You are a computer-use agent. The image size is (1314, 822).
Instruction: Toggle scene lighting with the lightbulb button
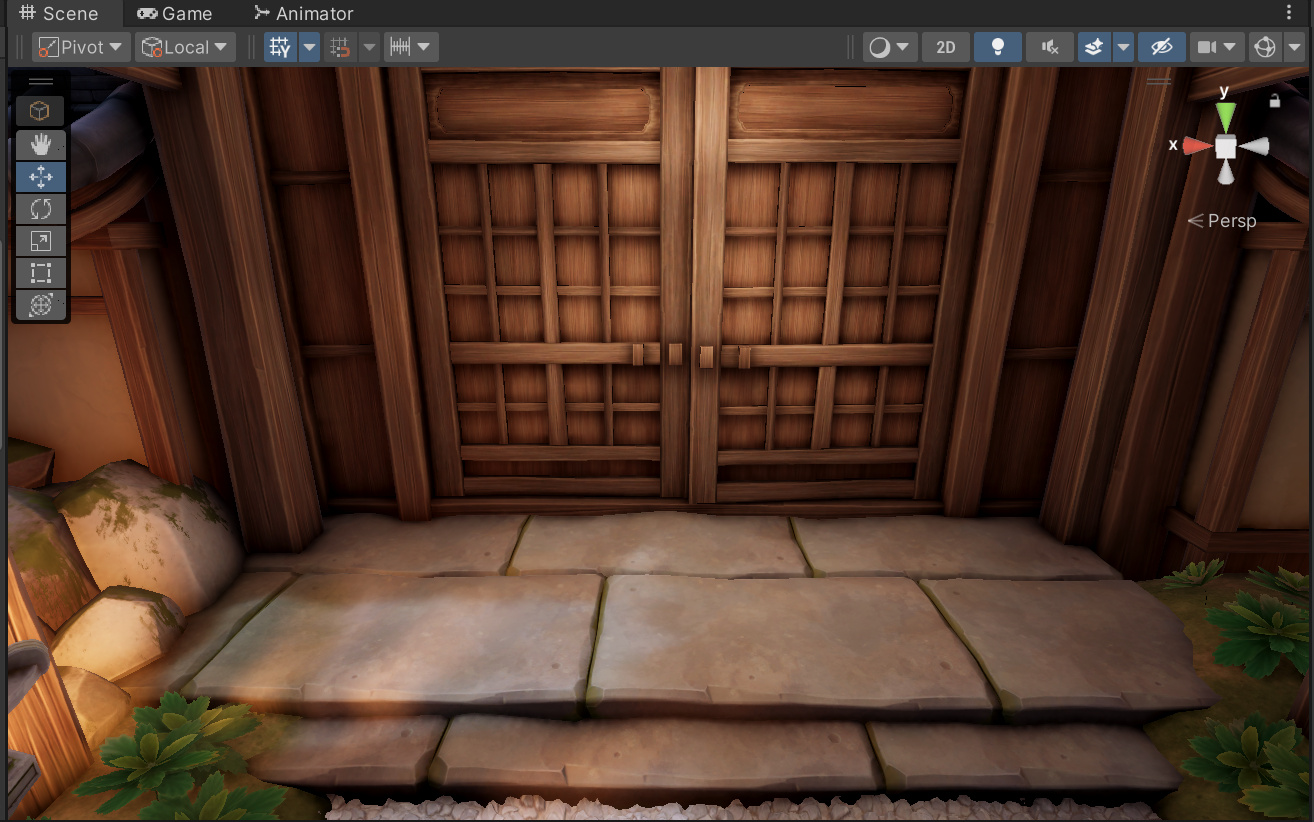point(997,47)
